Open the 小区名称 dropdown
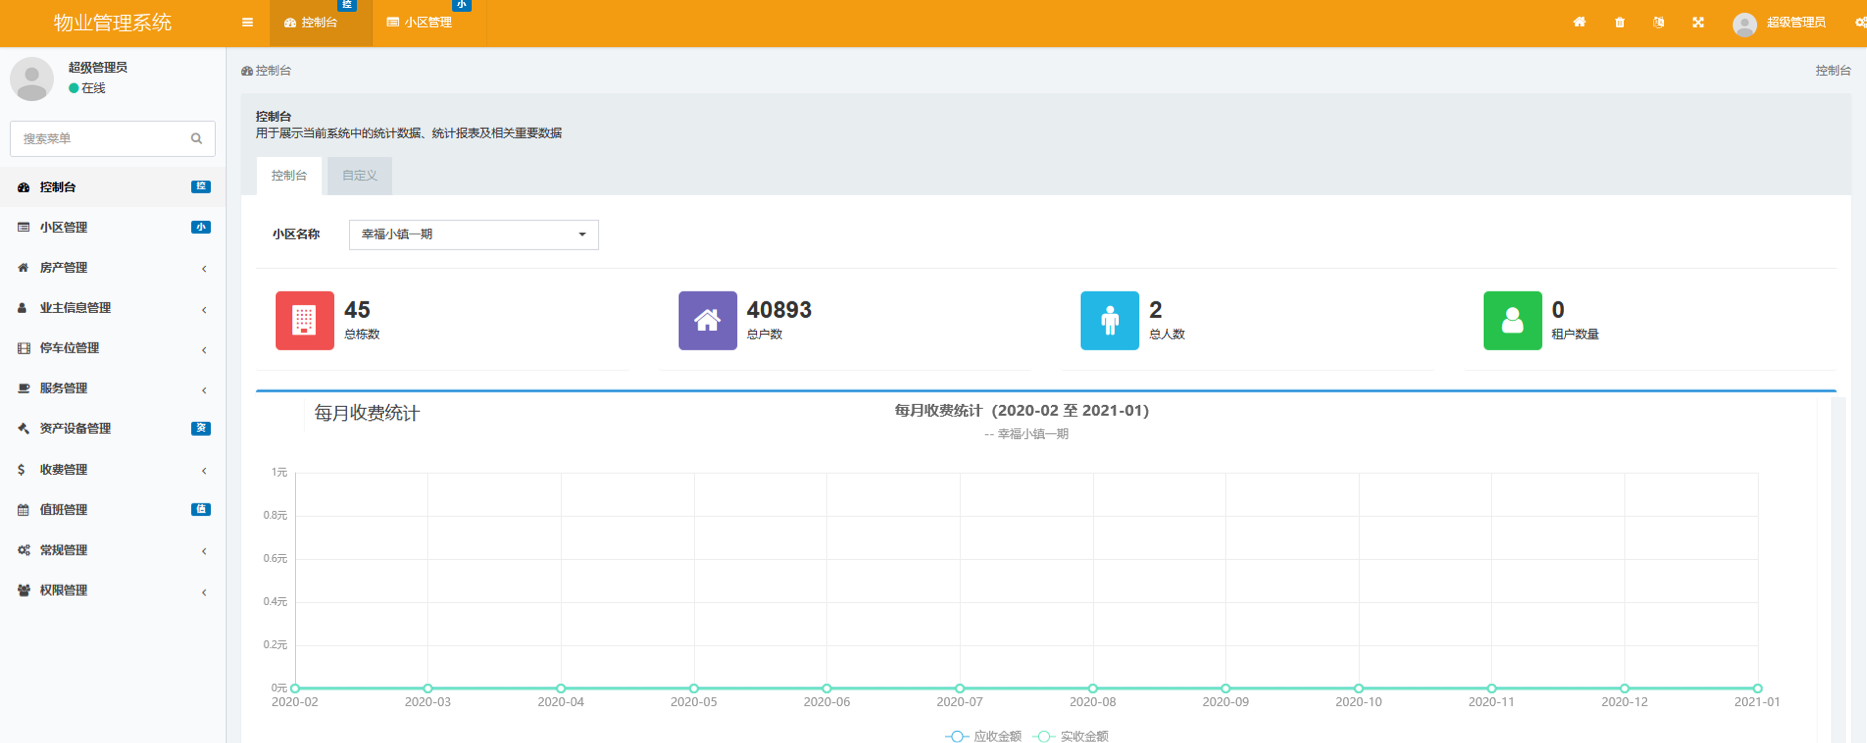 point(473,234)
